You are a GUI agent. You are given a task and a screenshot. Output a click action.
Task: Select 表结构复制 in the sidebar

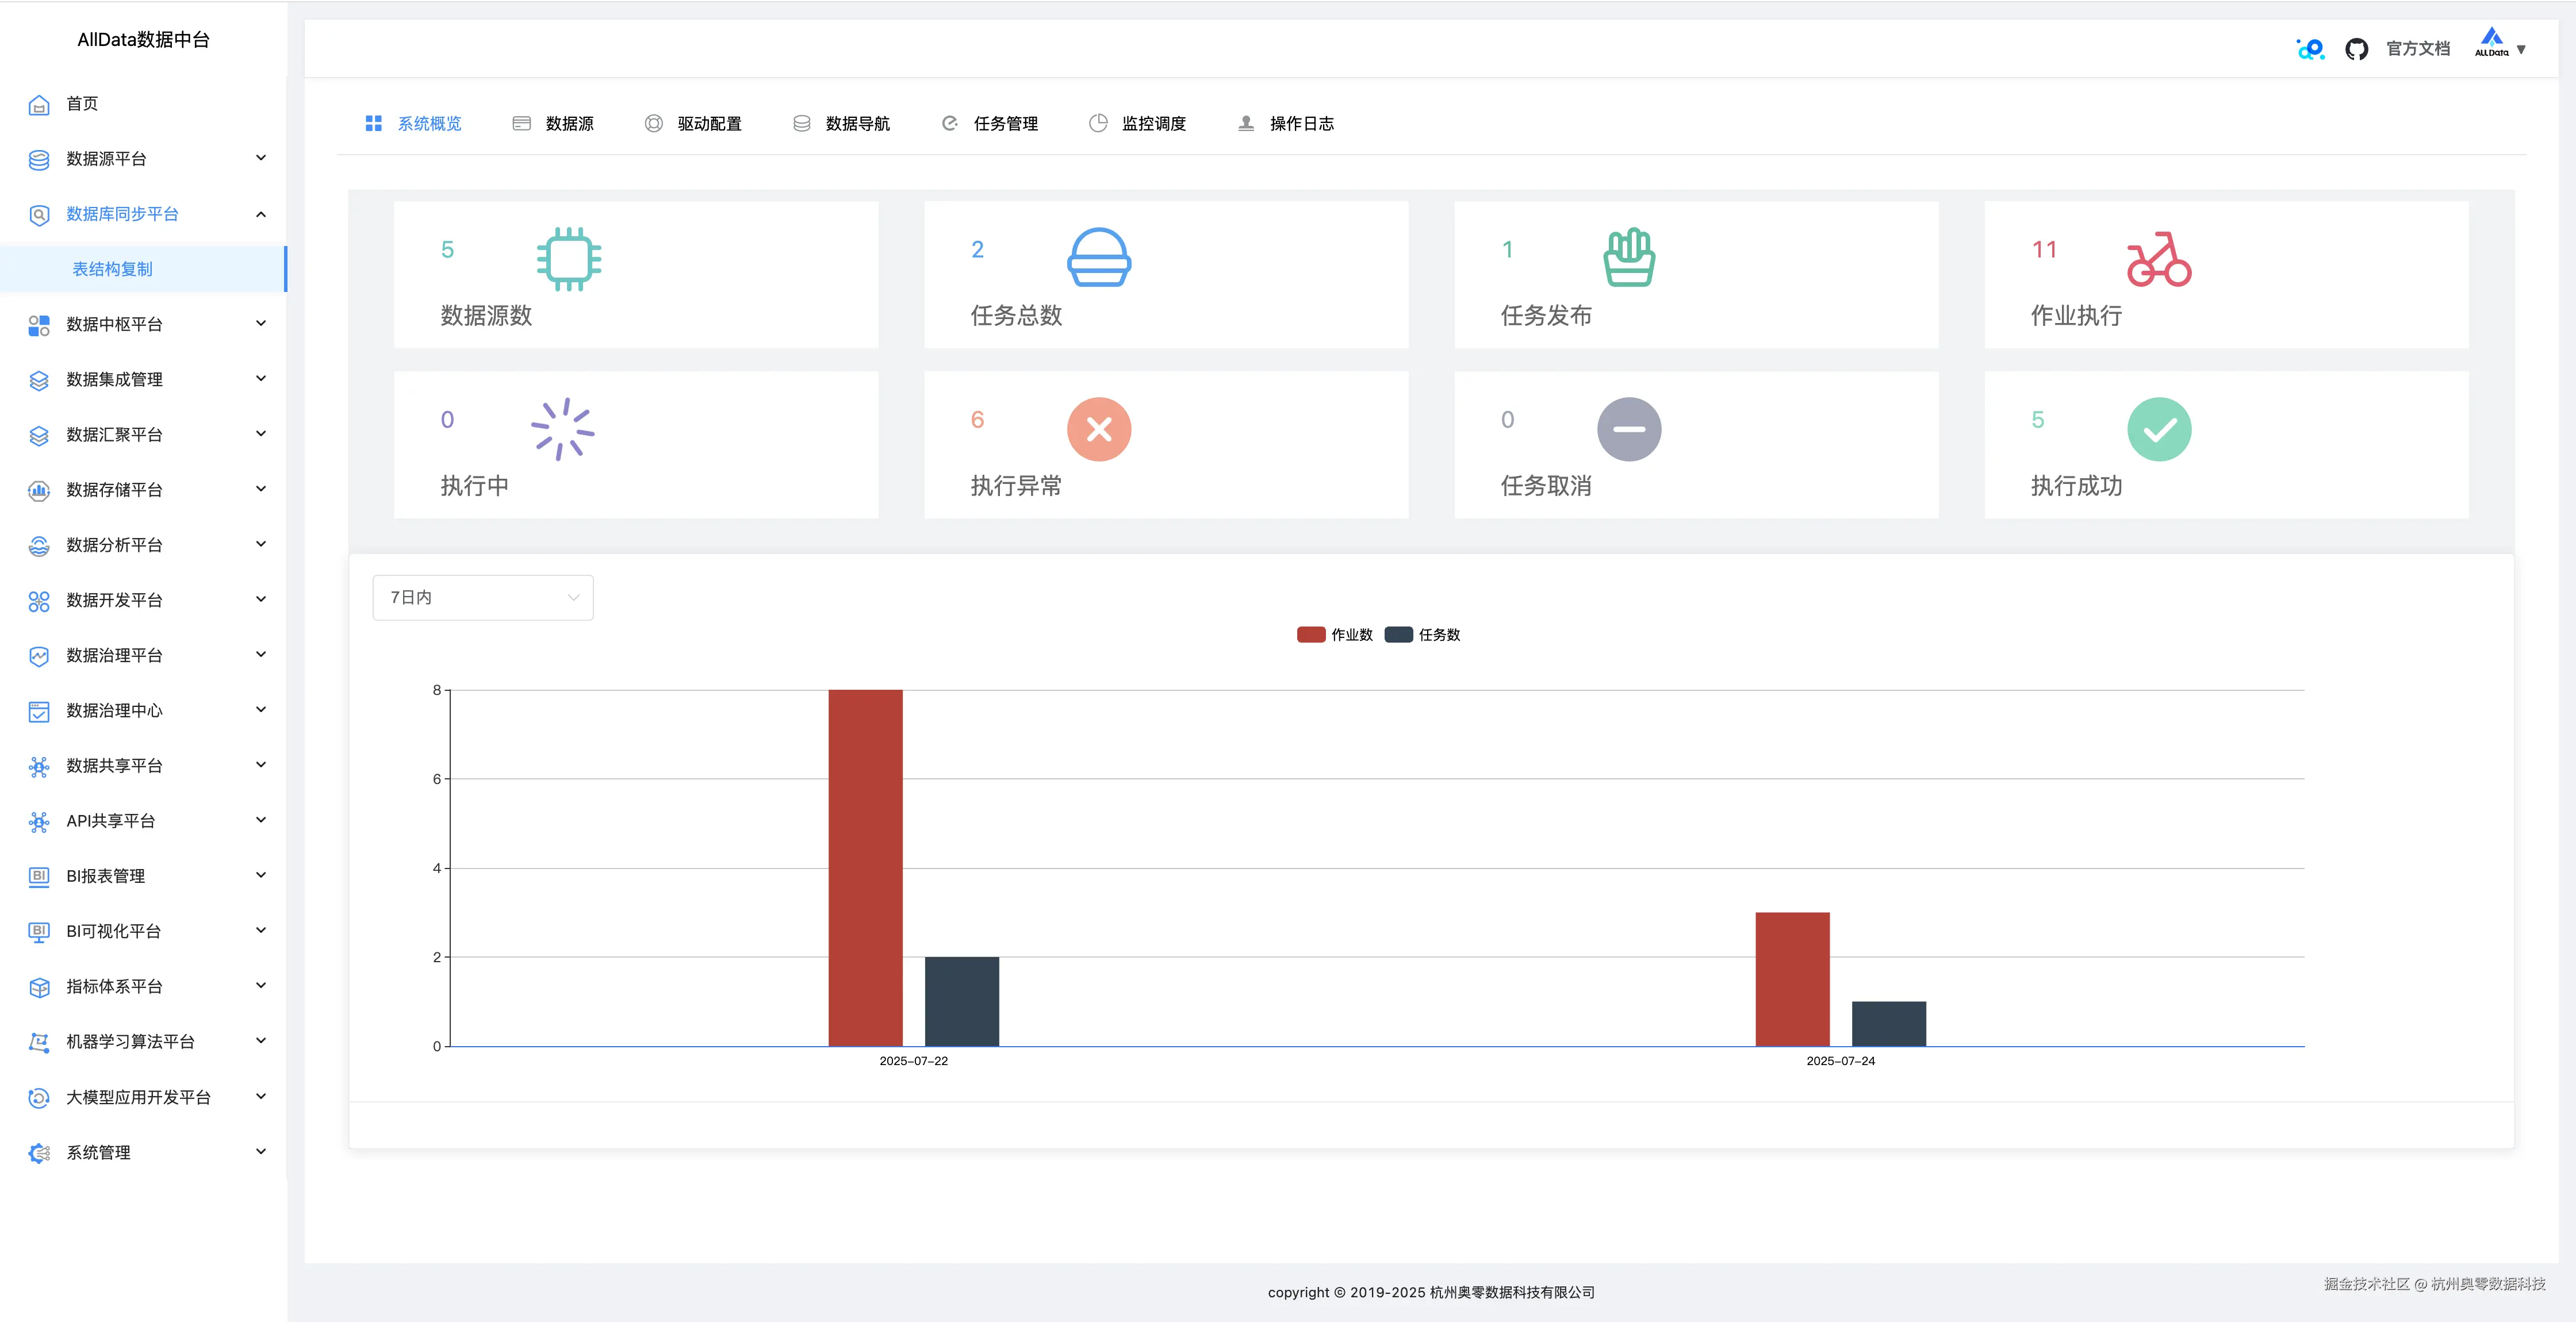(x=113, y=269)
